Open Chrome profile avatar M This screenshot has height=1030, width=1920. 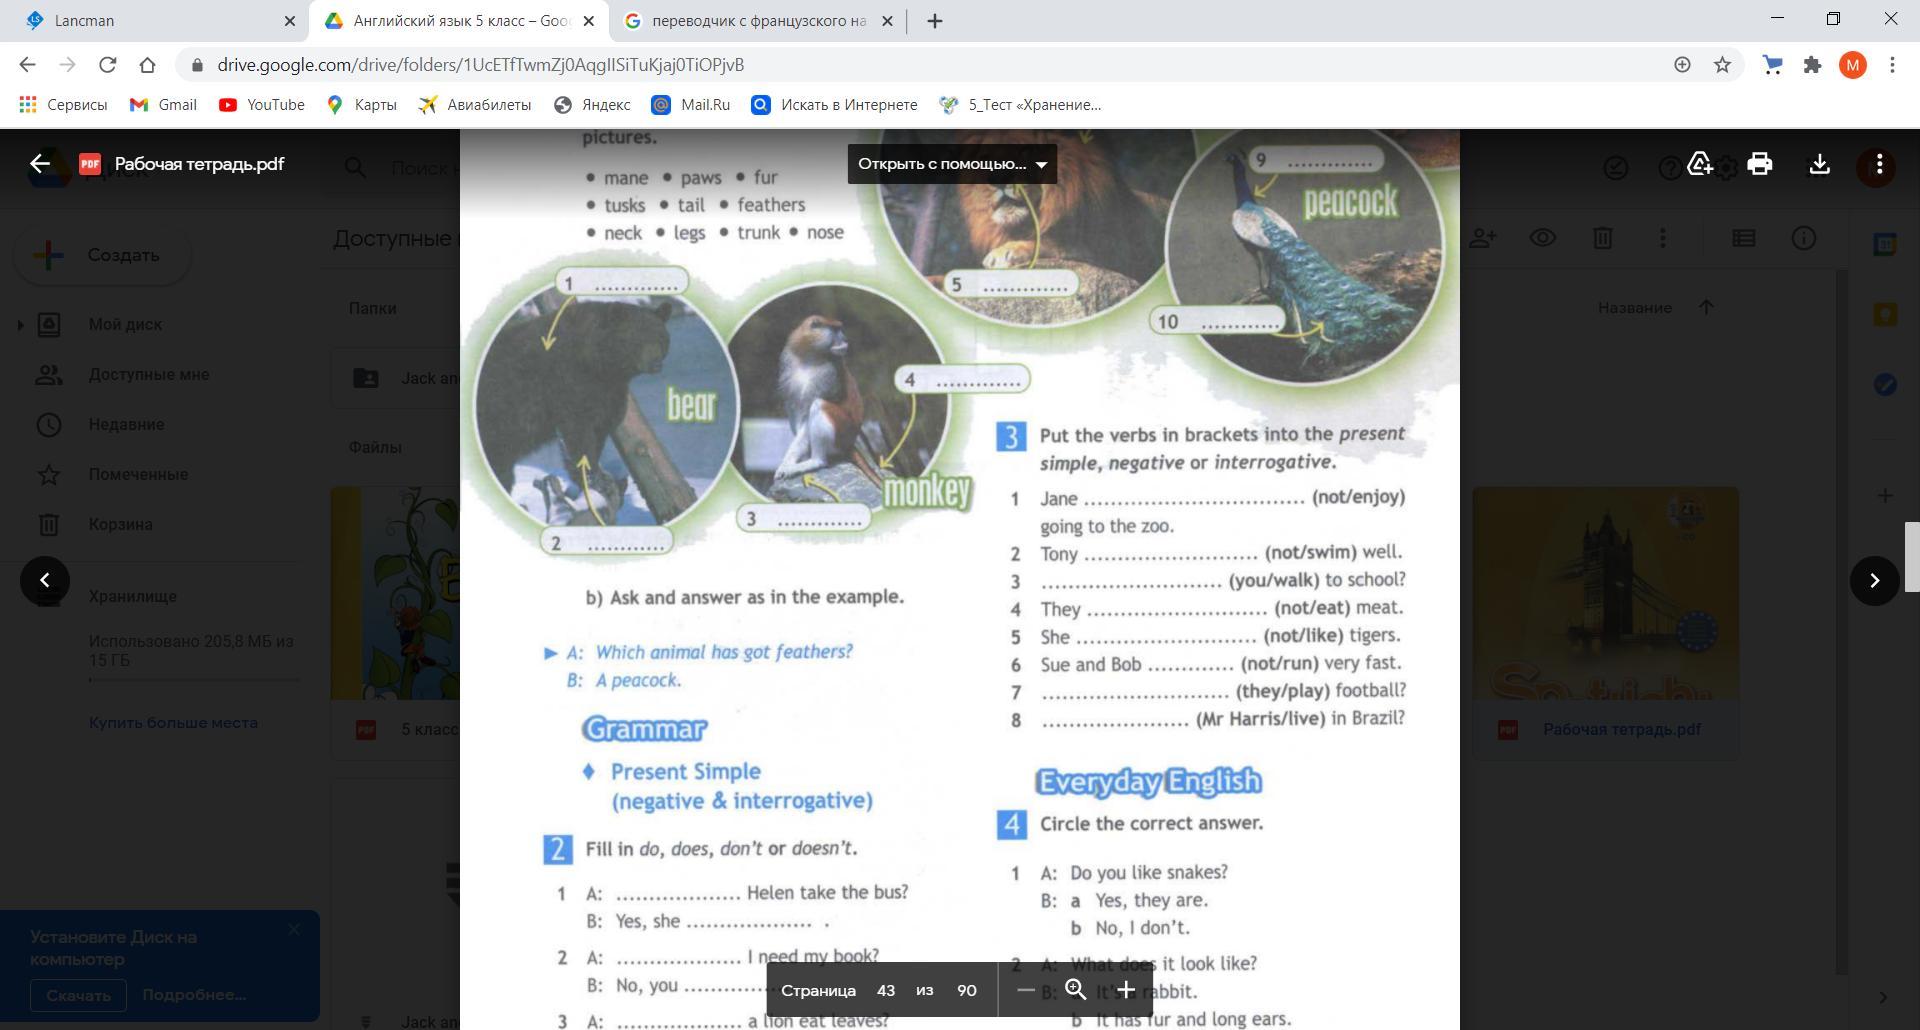click(x=1852, y=65)
